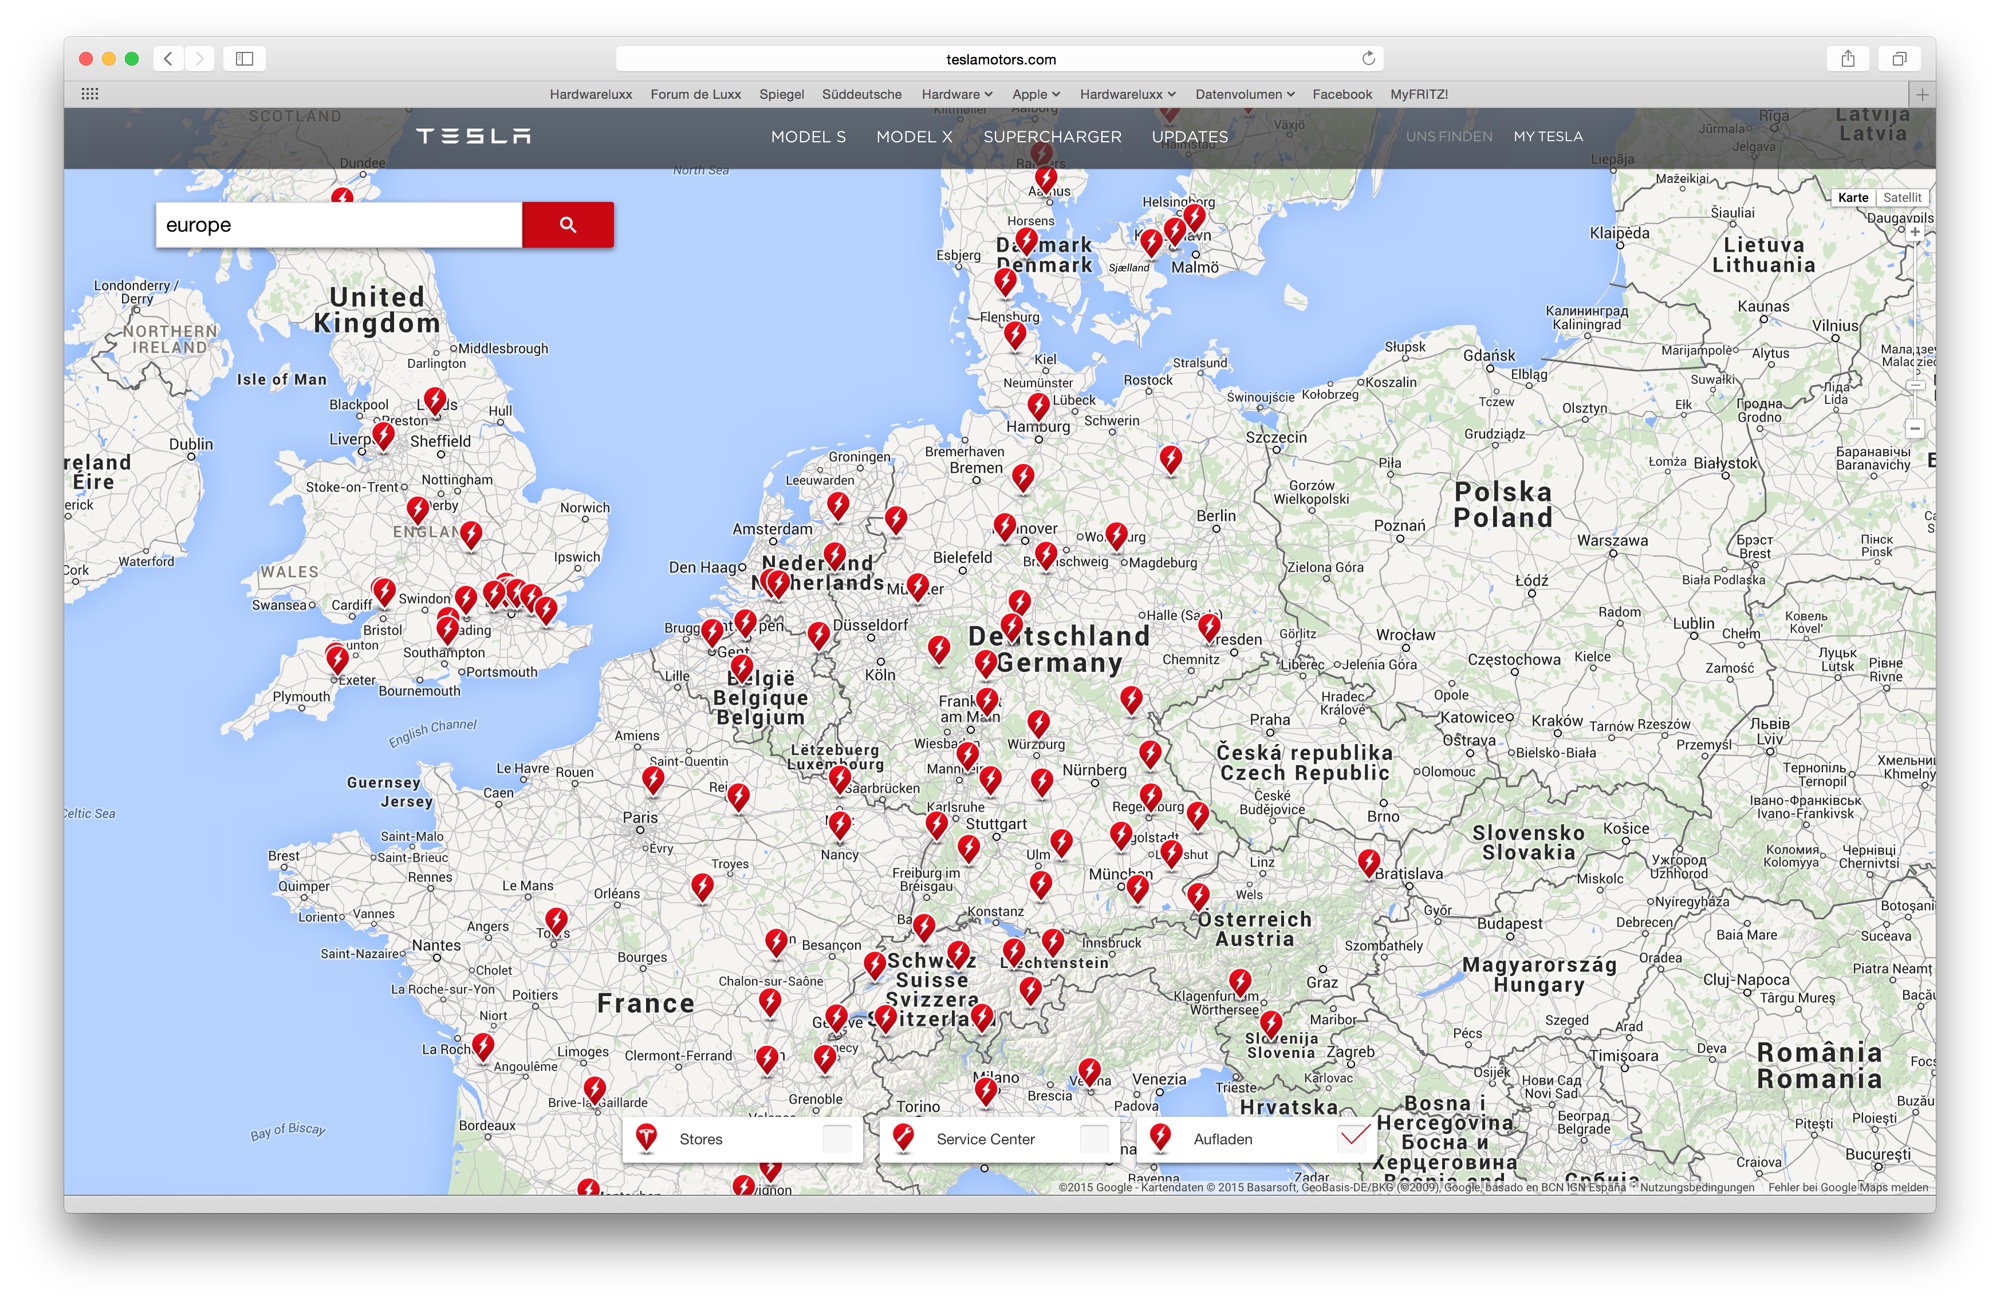The image size is (2000, 1305).
Task: Select Supercharger pin near Exeter
Action: click(x=338, y=659)
